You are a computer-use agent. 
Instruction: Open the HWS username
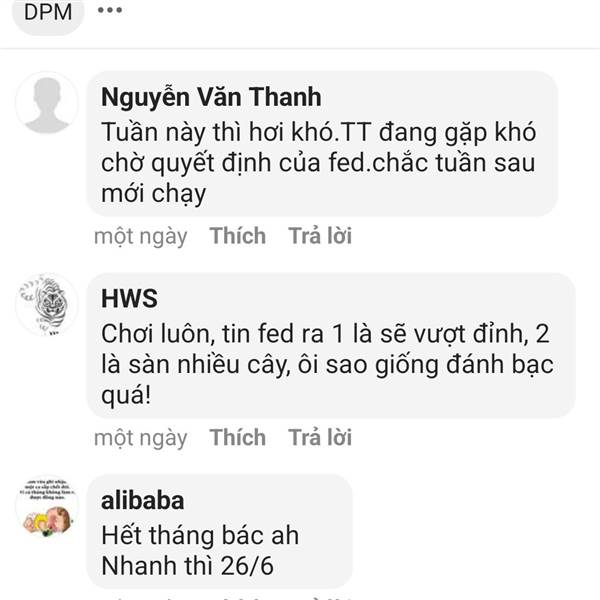pos(129,298)
